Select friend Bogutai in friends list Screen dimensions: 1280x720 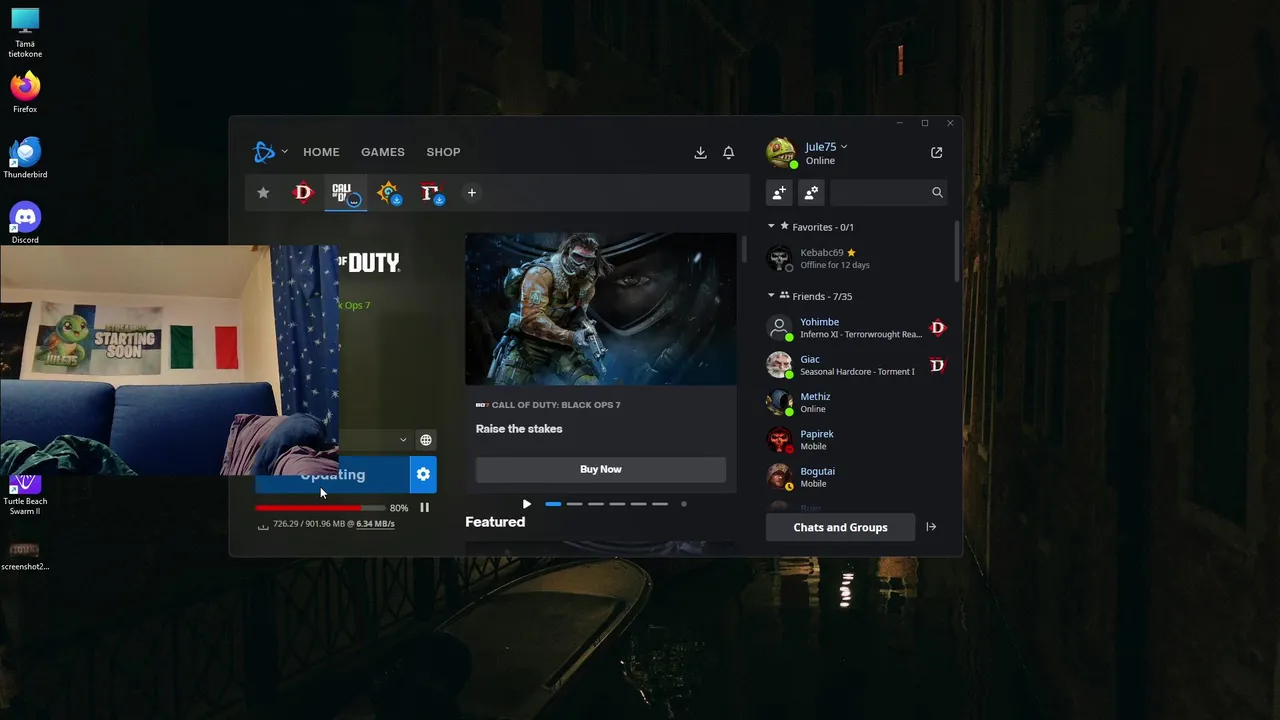(x=857, y=477)
